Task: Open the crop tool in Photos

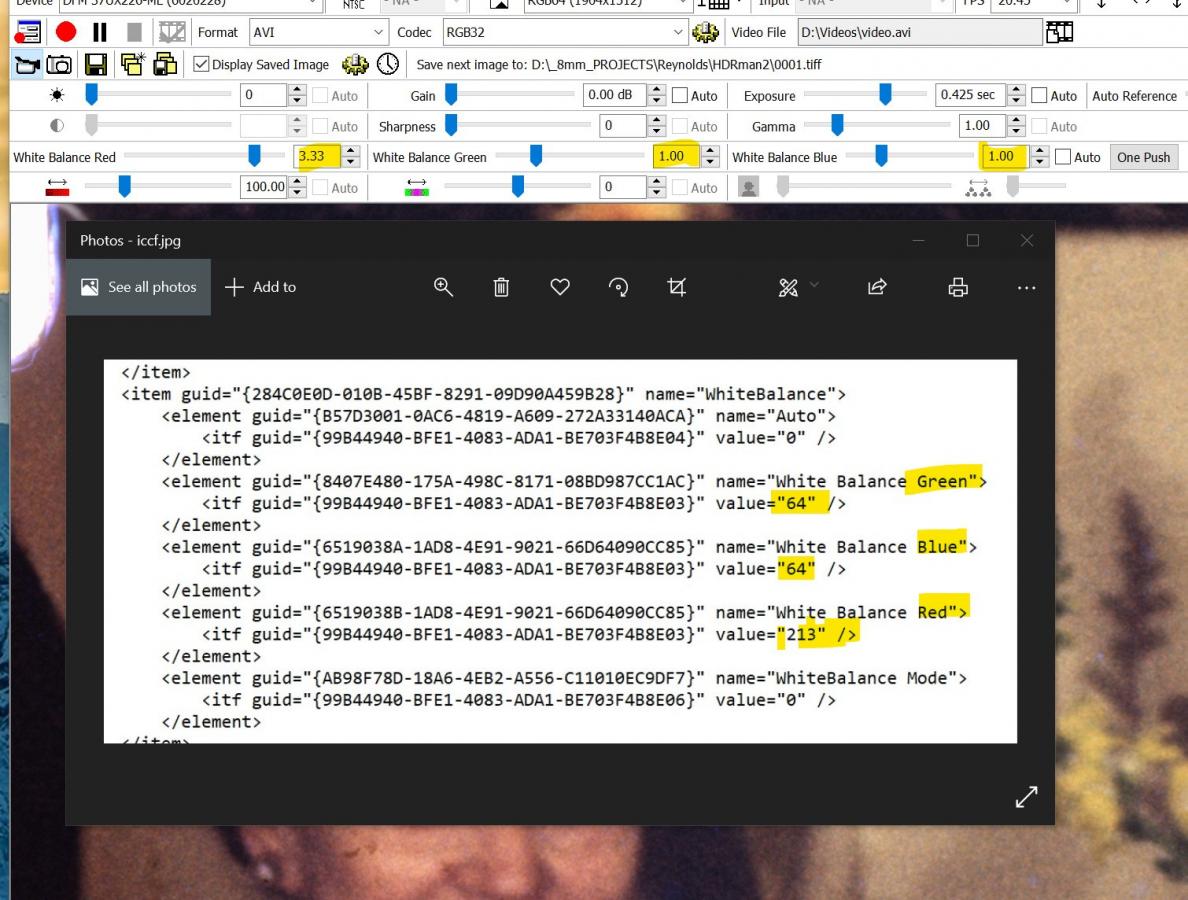Action: coord(677,287)
